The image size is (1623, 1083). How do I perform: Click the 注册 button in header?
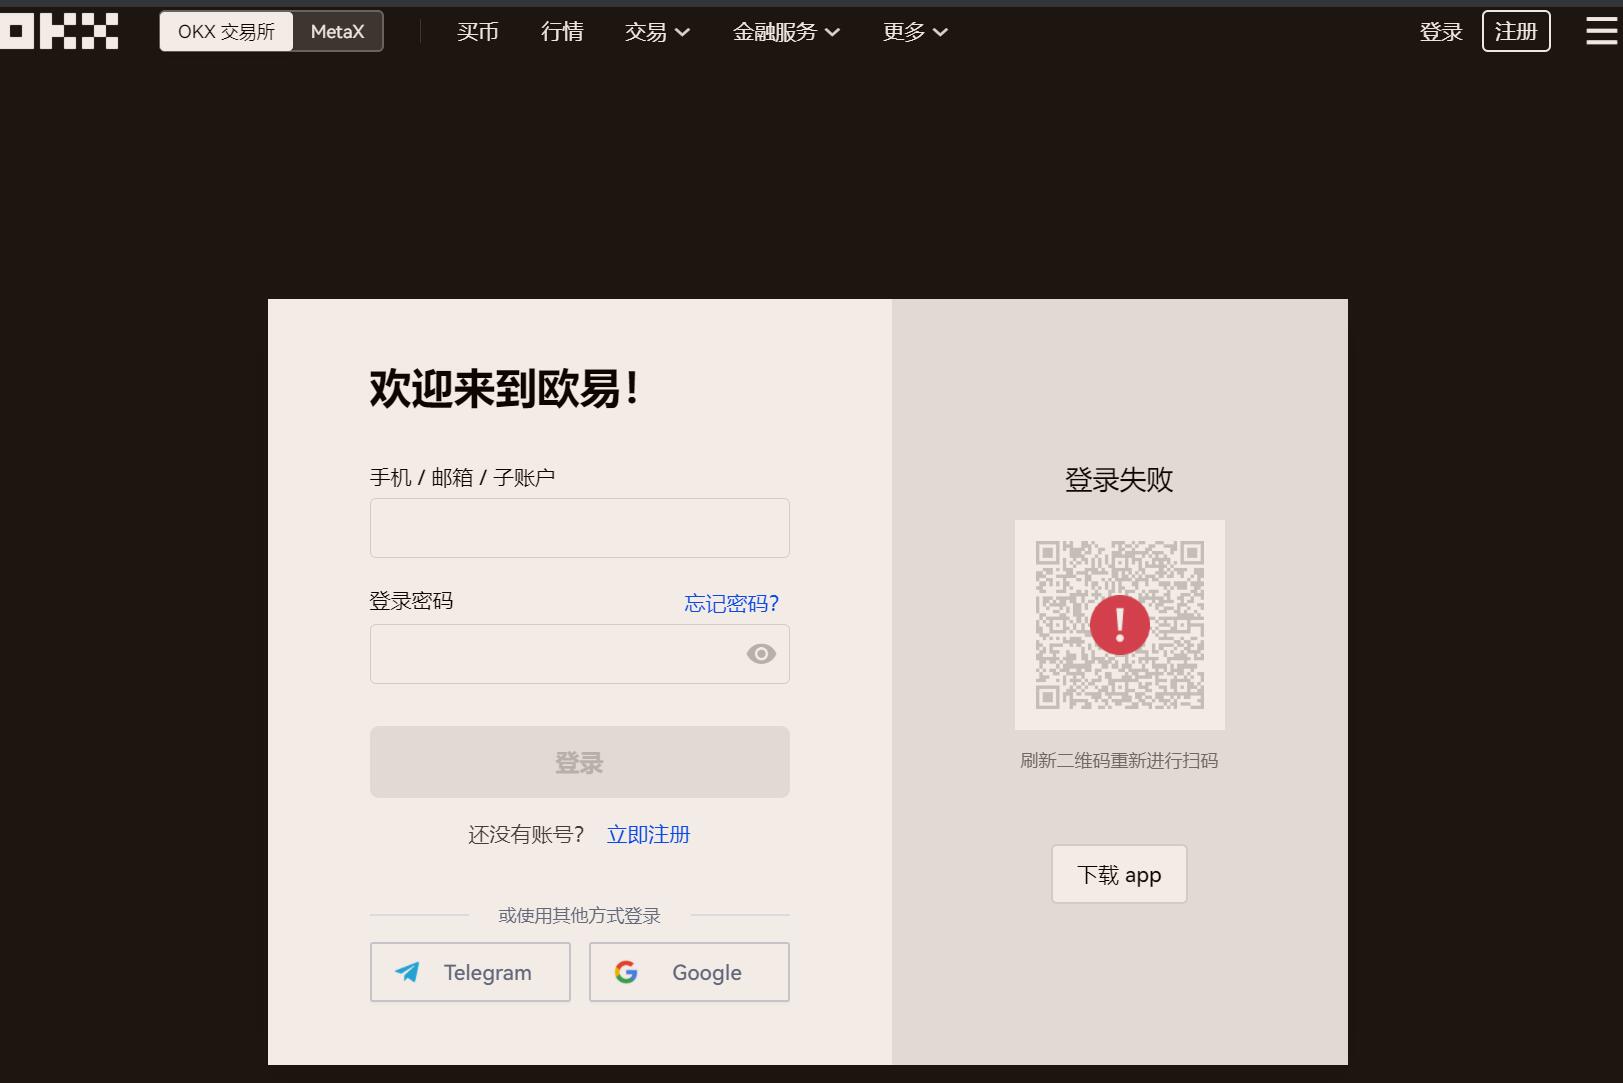point(1515,32)
